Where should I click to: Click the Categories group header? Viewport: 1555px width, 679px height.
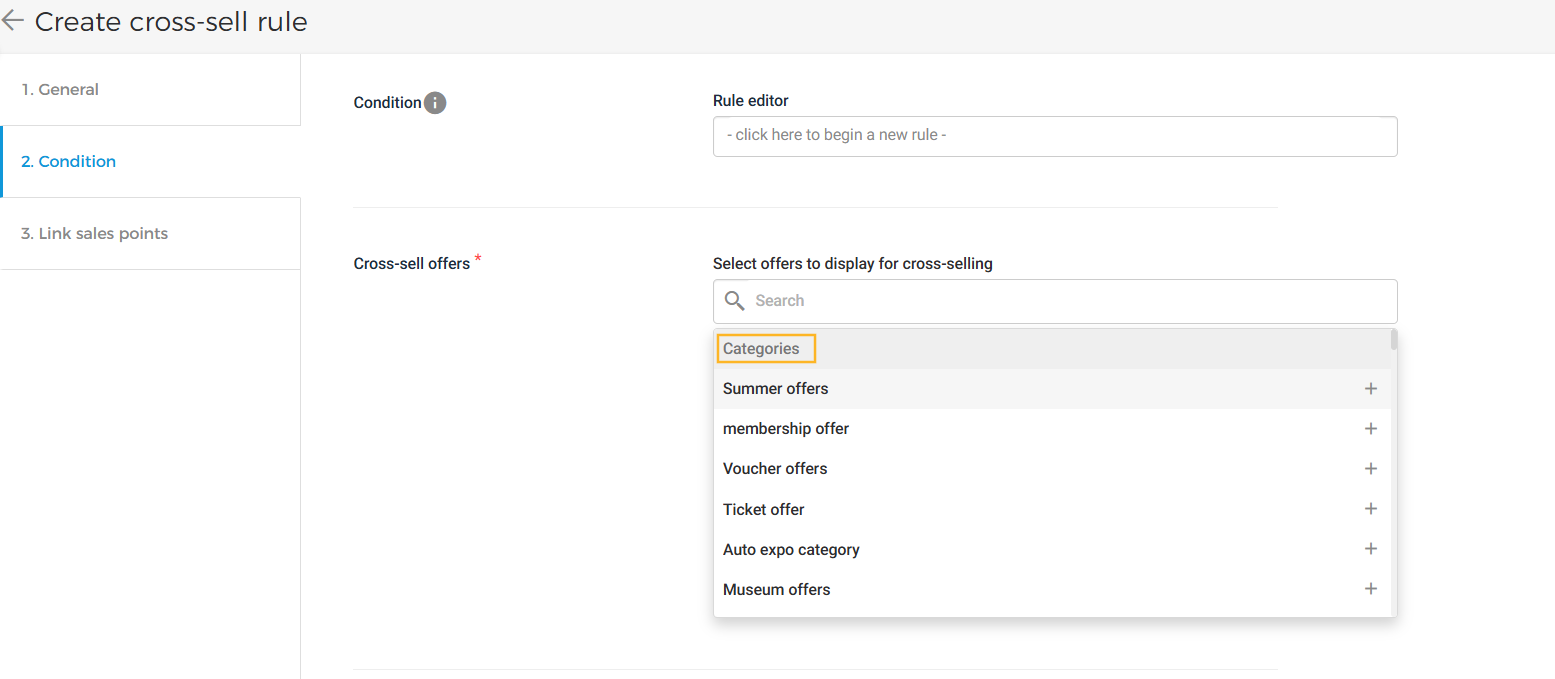pos(762,349)
